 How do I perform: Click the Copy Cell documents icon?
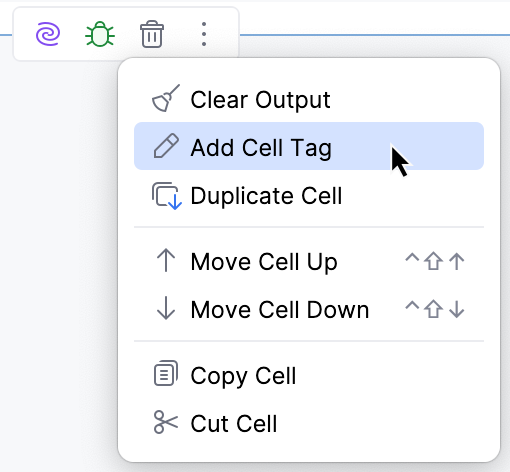pyautogui.click(x=166, y=373)
